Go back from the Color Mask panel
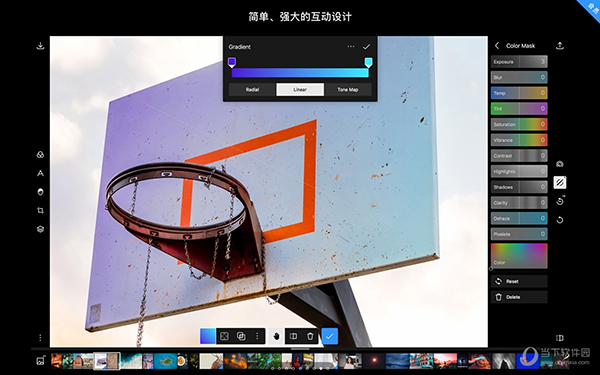The height and width of the screenshot is (375, 600). coord(497,46)
